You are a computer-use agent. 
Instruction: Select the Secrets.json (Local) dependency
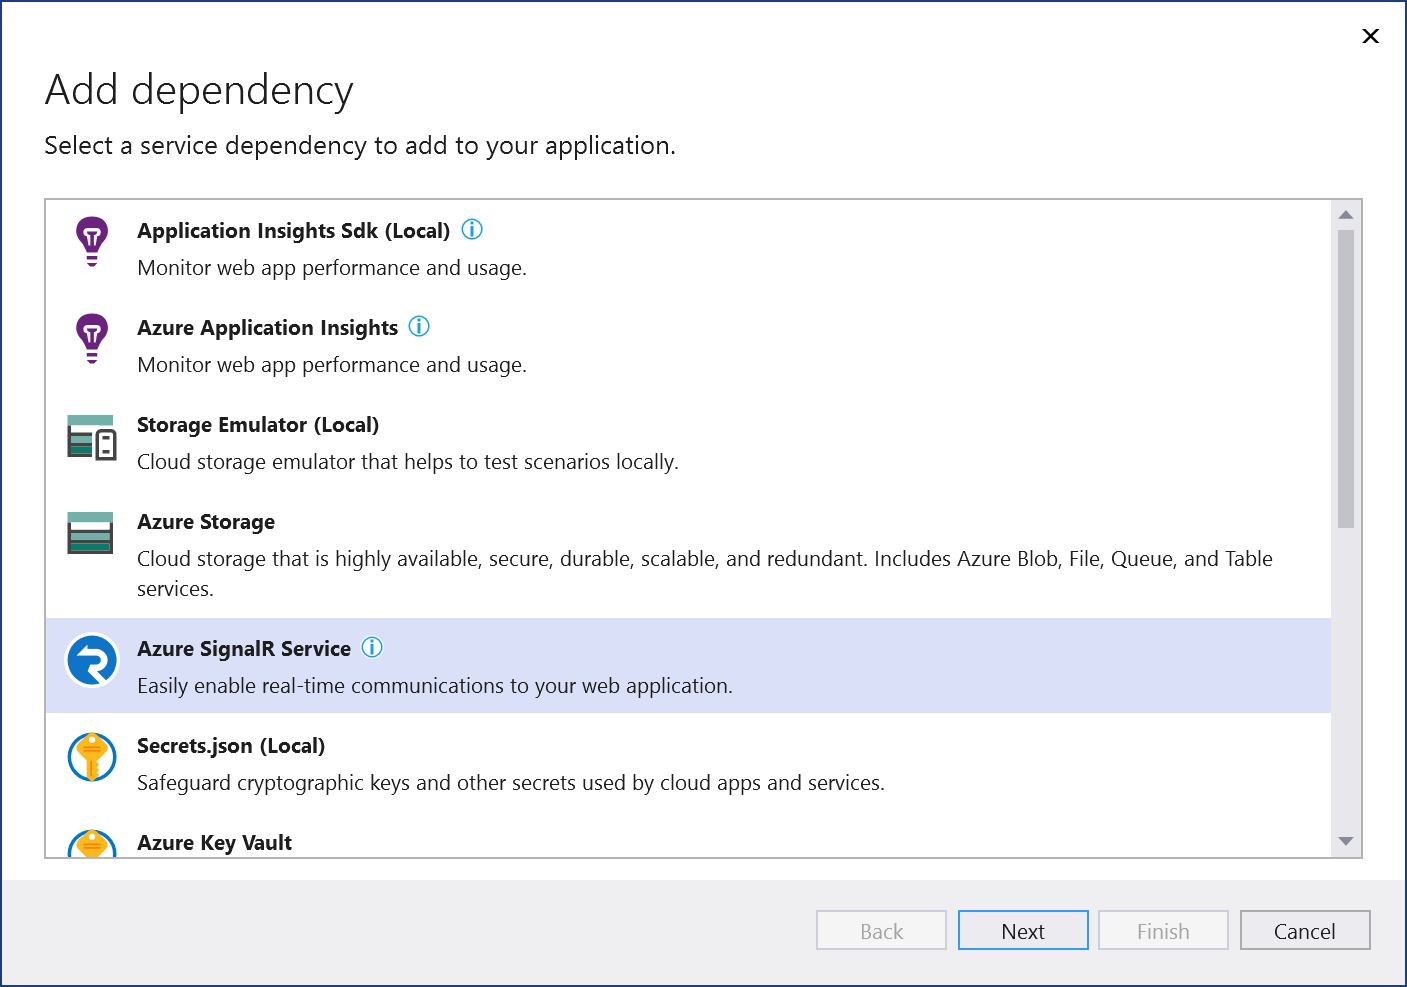point(400,762)
